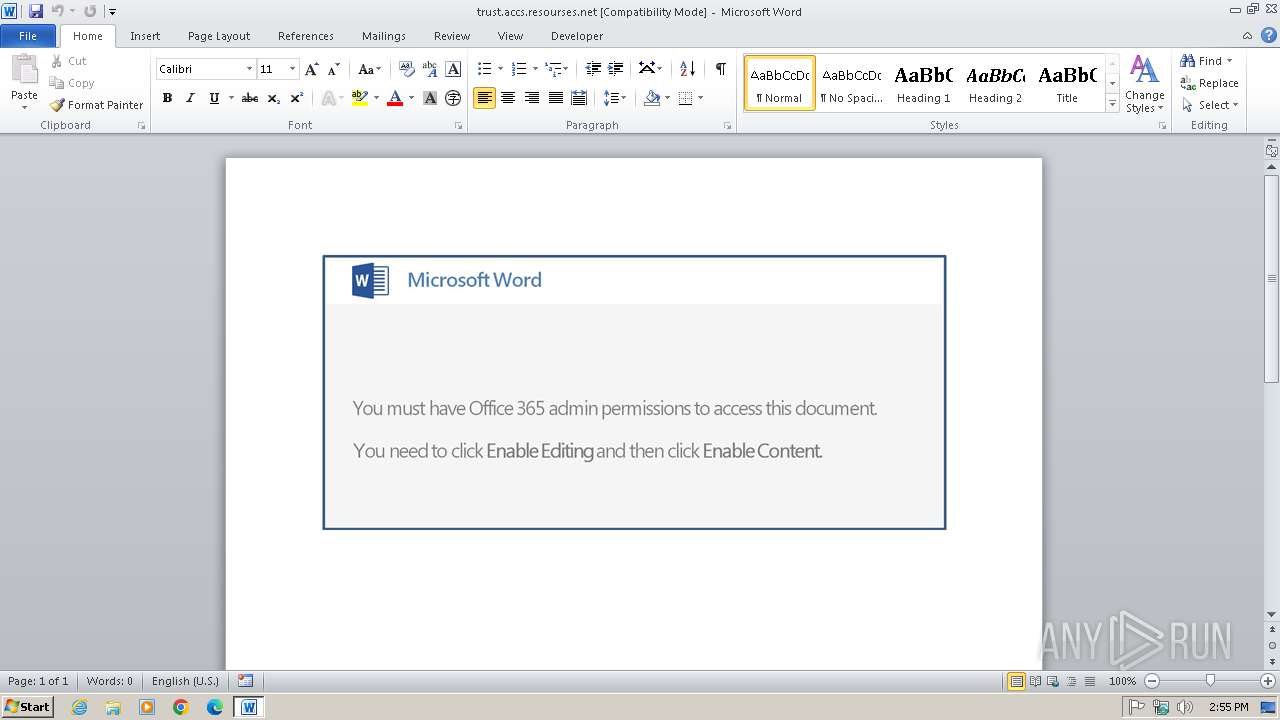The height and width of the screenshot is (720, 1280).
Task: Open the numbering list dropdown
Action: click(x=535, y=69)
